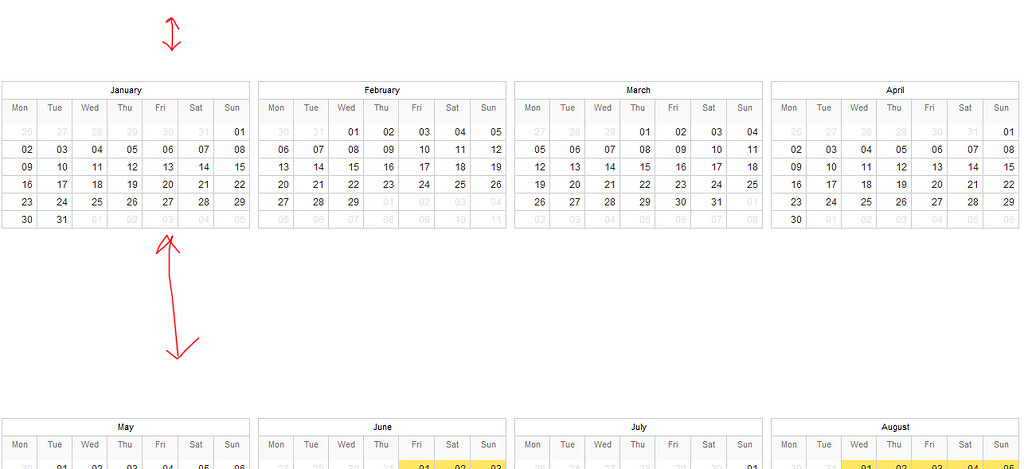Choose February 05 date cell

[488, 132]
